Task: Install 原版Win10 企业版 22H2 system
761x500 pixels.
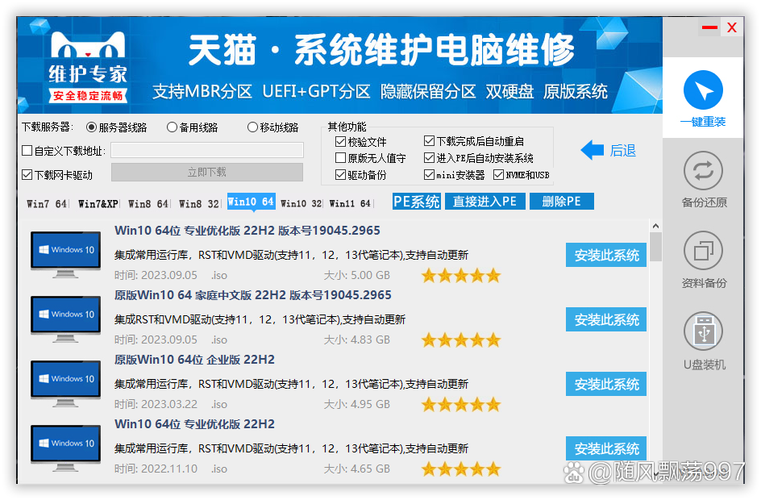Action: coord(606,384)
